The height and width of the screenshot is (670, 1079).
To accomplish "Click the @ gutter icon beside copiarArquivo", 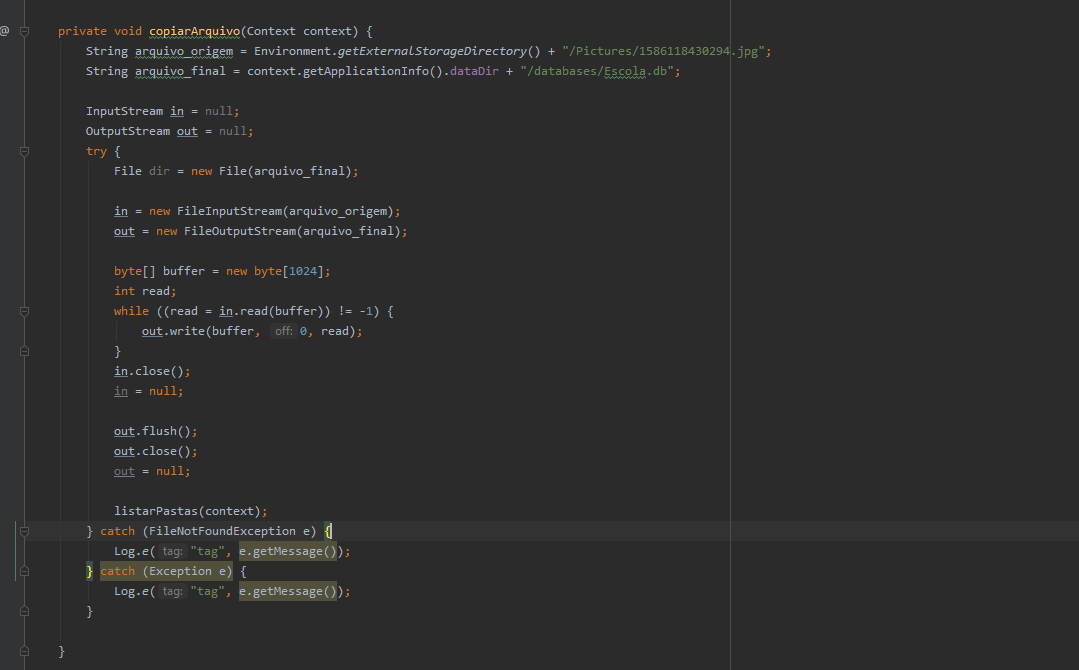I will [x=4, y=31].
